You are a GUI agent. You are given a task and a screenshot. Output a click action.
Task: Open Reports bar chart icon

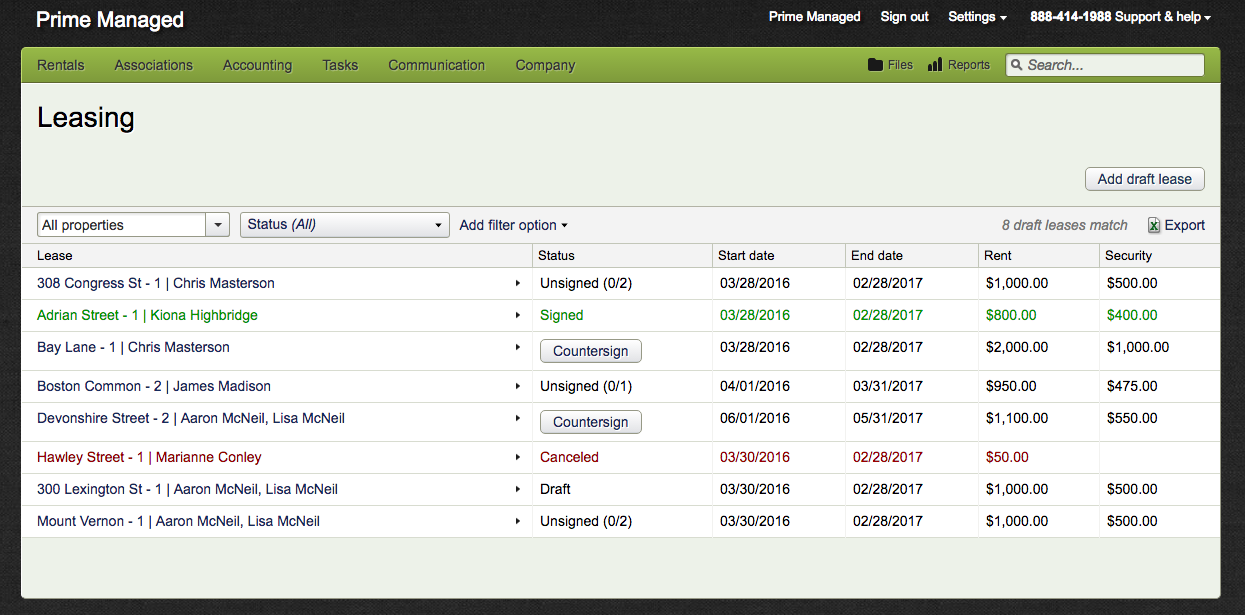[935, 65]
